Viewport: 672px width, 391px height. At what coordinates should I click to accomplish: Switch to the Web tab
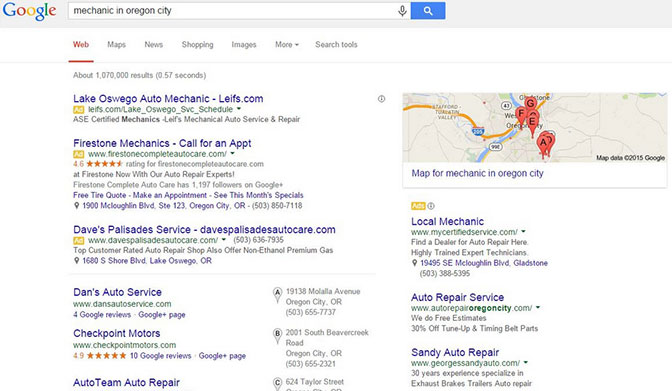point(81,45)
